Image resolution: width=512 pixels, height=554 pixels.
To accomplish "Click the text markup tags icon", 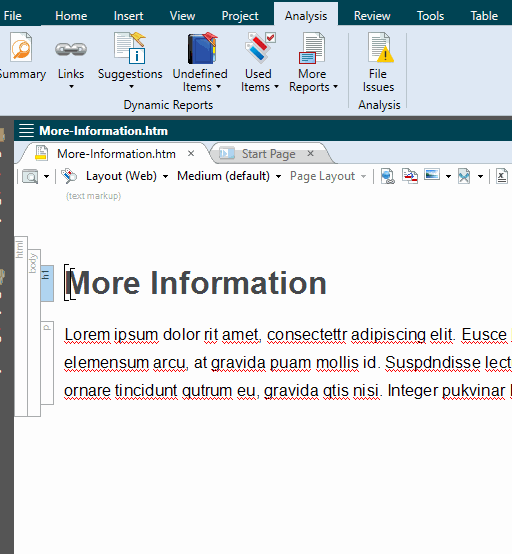I will [x=69, y=176].
